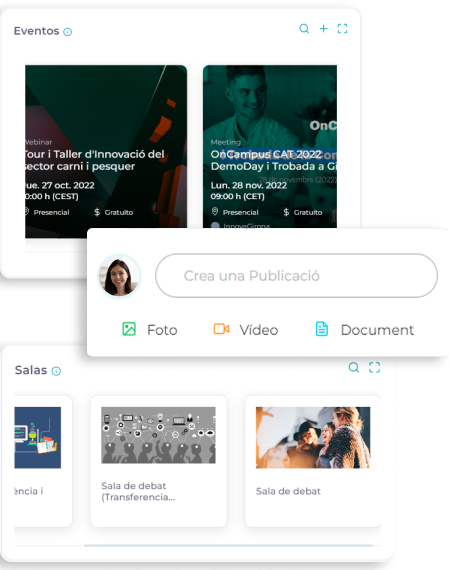This screenshot has height=570, width=449.
Task: Expand the Eventos panel to fullscreen
Action: pos(342,28)
